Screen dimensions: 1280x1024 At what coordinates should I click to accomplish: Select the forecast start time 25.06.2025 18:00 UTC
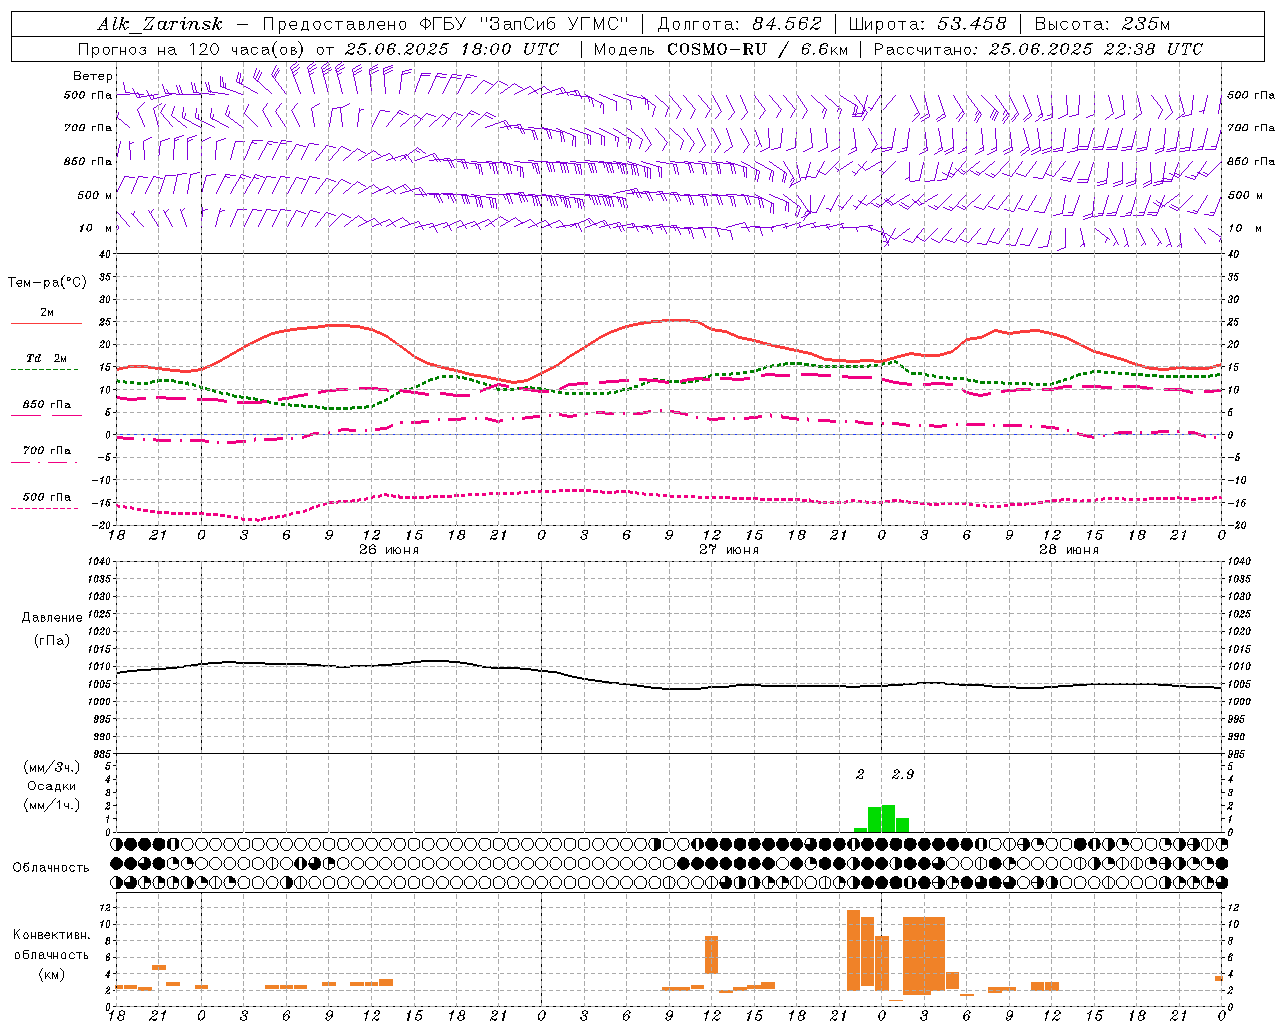pyautogui.click(x=452, y=49)
